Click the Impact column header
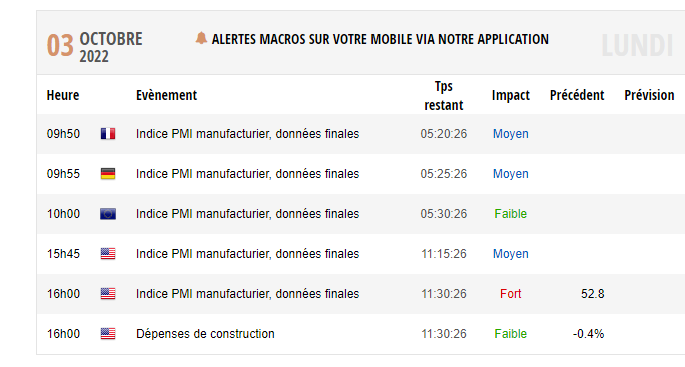This screenshot has height=367, width=685. [511, 95]
